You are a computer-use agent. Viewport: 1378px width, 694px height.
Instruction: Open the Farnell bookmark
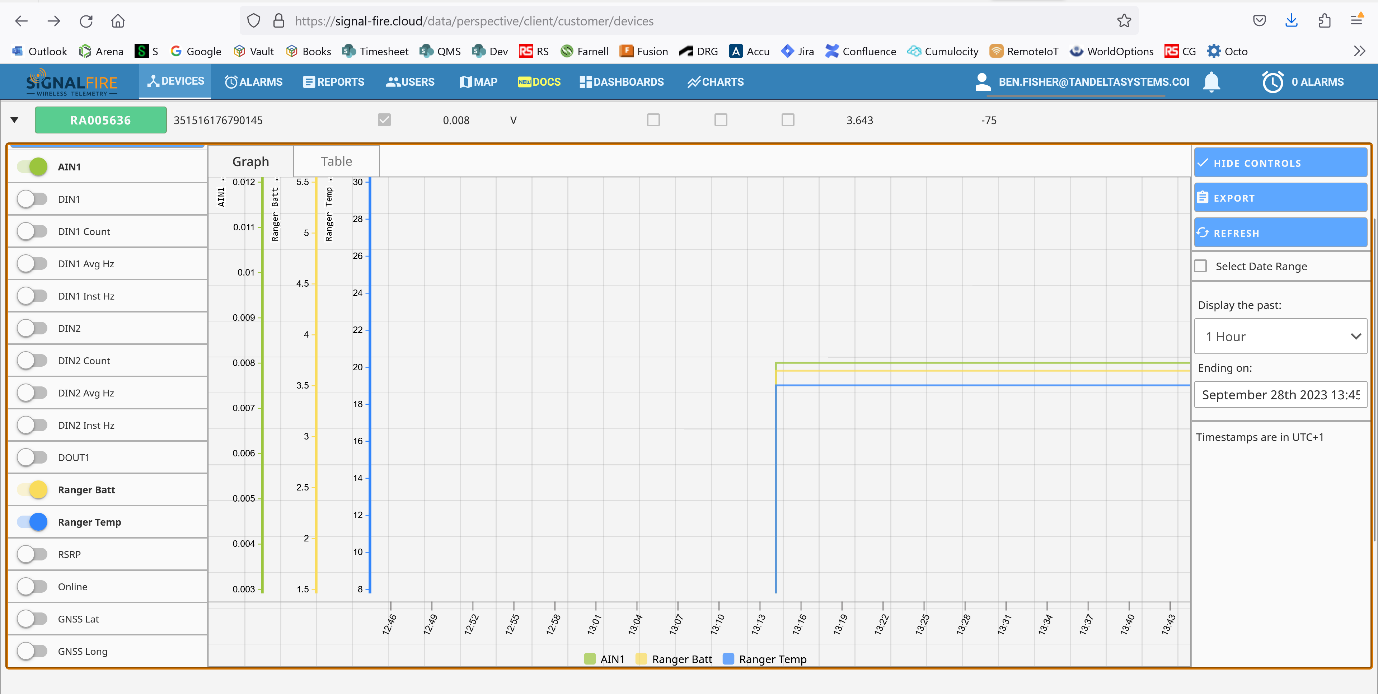[585, 51]
